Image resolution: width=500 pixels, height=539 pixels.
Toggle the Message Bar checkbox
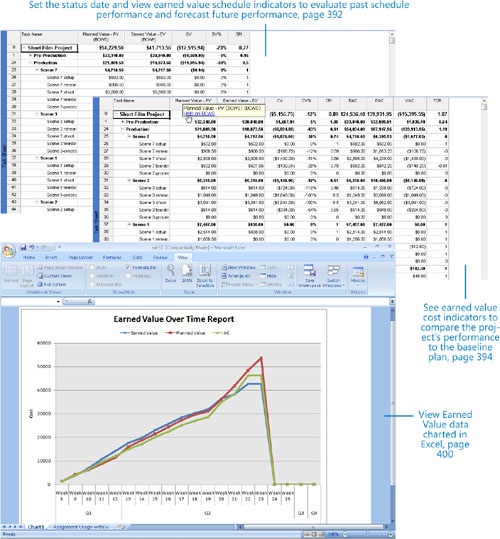pos(92,284)
